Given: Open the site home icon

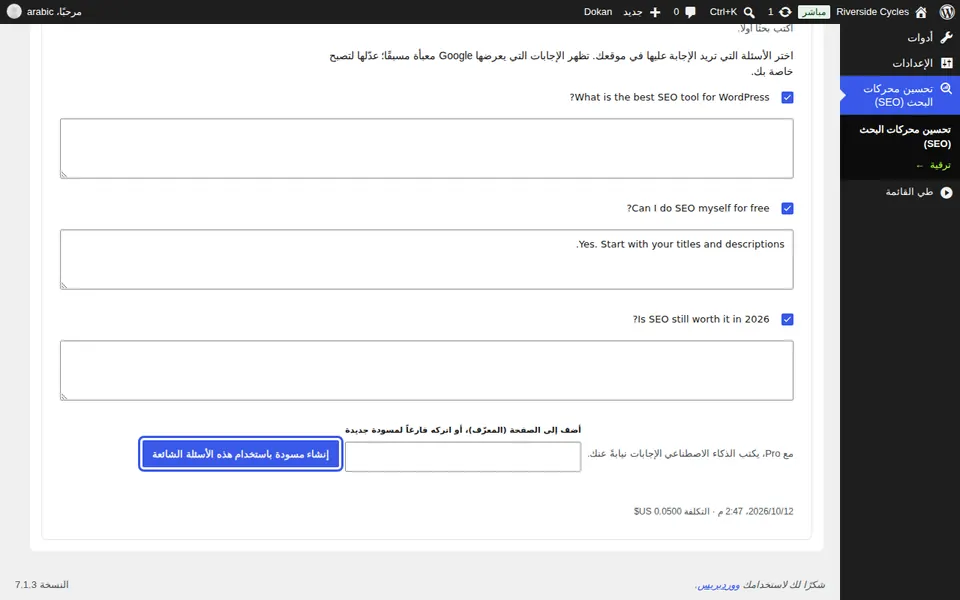Looking at the screenshot, I should tap(921, 12).
